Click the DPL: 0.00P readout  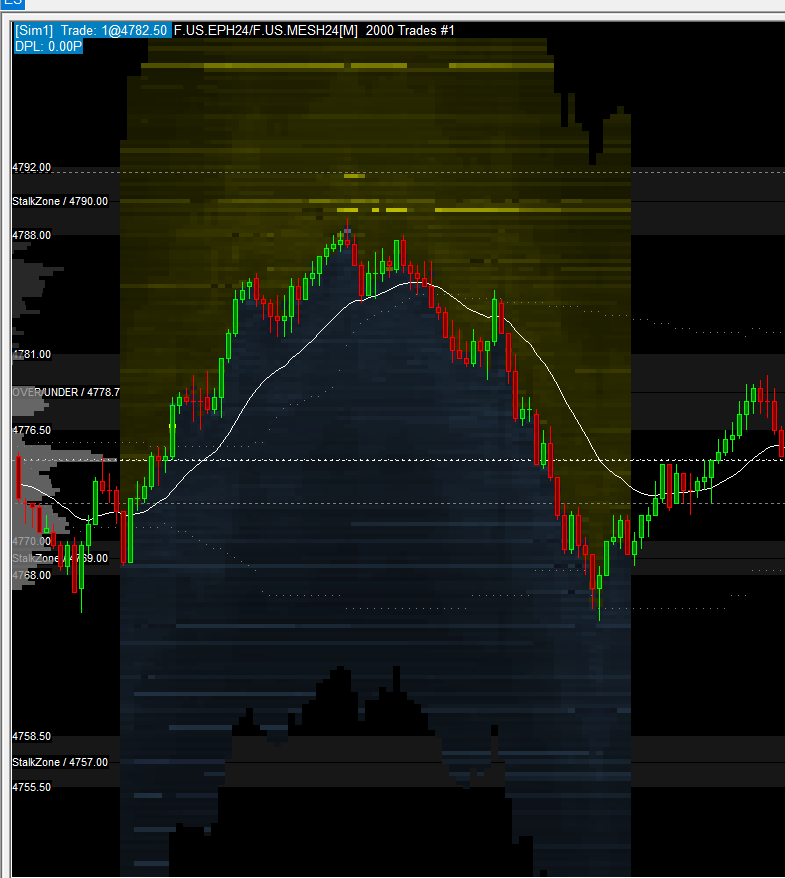pyautogui.click(x=49, y=46)
